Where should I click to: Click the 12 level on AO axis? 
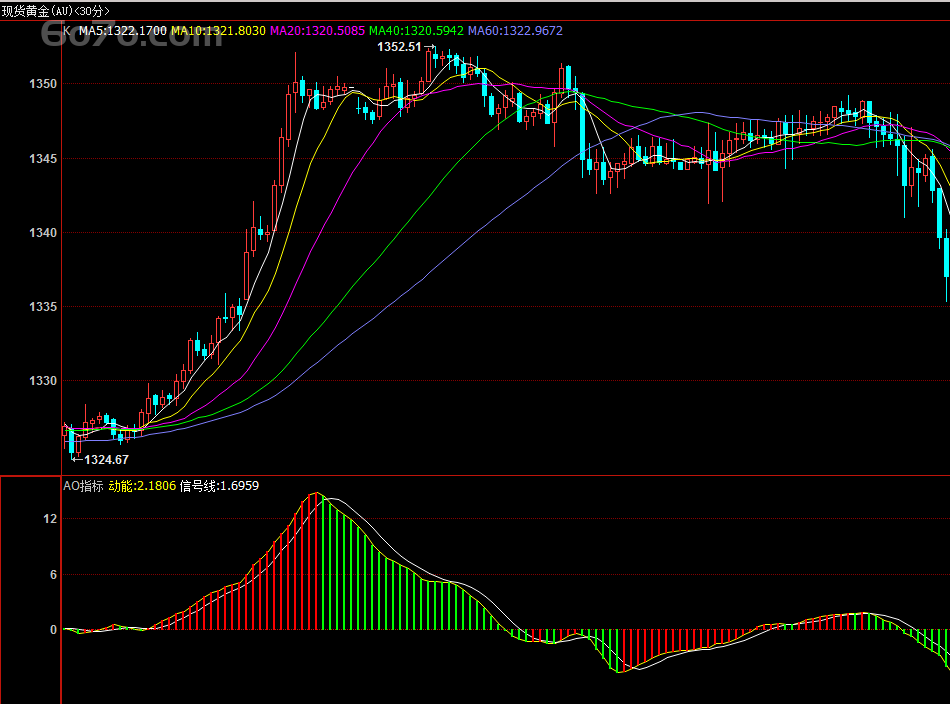(50, 519)
